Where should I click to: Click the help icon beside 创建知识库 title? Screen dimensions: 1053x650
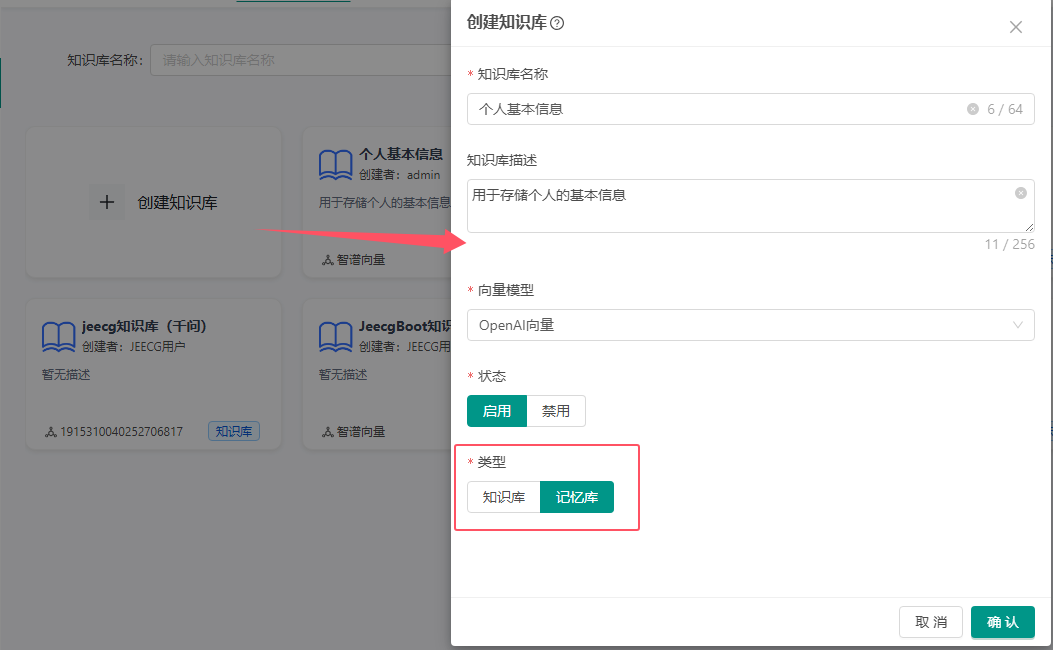[x=557, y=23]
